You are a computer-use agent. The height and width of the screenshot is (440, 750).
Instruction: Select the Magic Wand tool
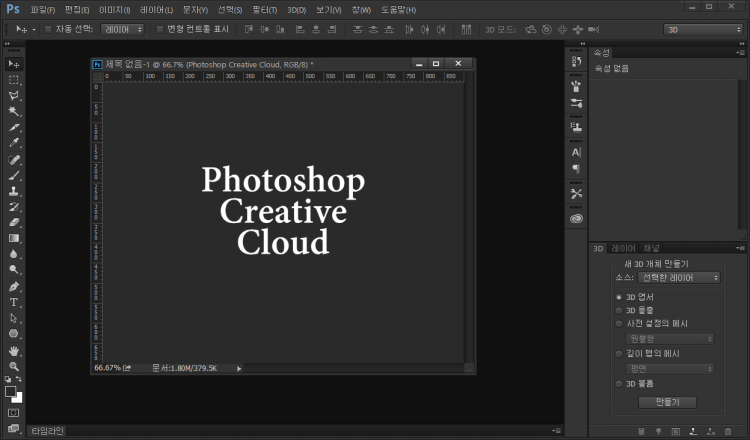point(14,112)
